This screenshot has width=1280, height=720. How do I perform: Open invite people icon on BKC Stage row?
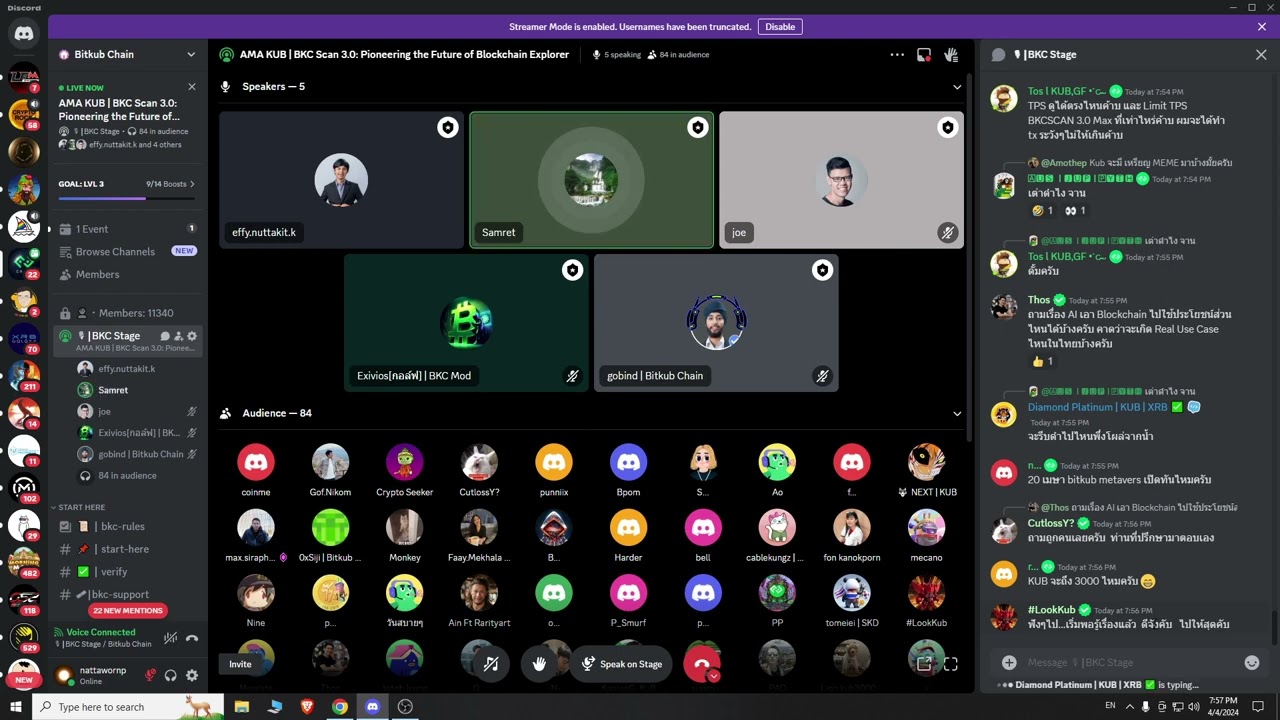point(178,336)
